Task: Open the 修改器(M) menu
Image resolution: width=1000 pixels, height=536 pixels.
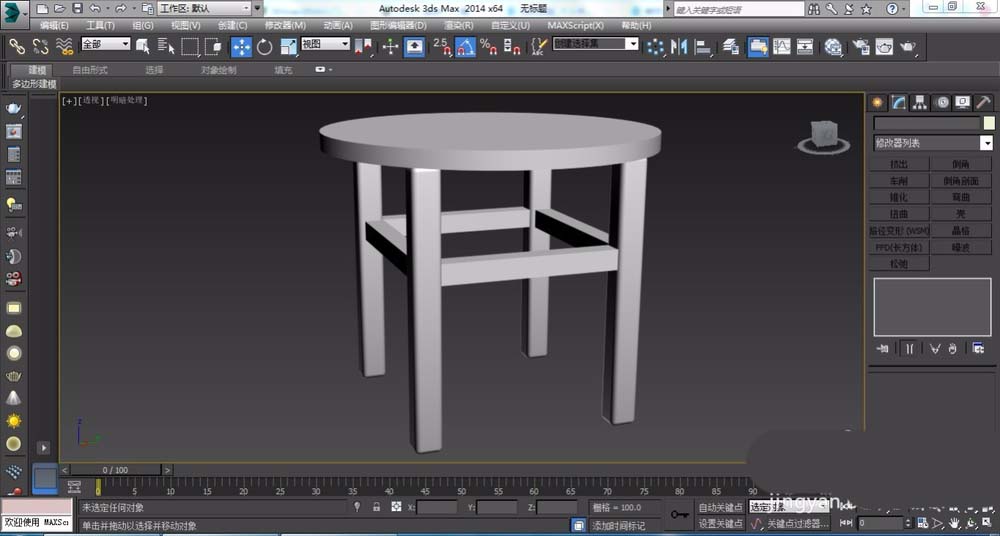Action: point(285,26)
